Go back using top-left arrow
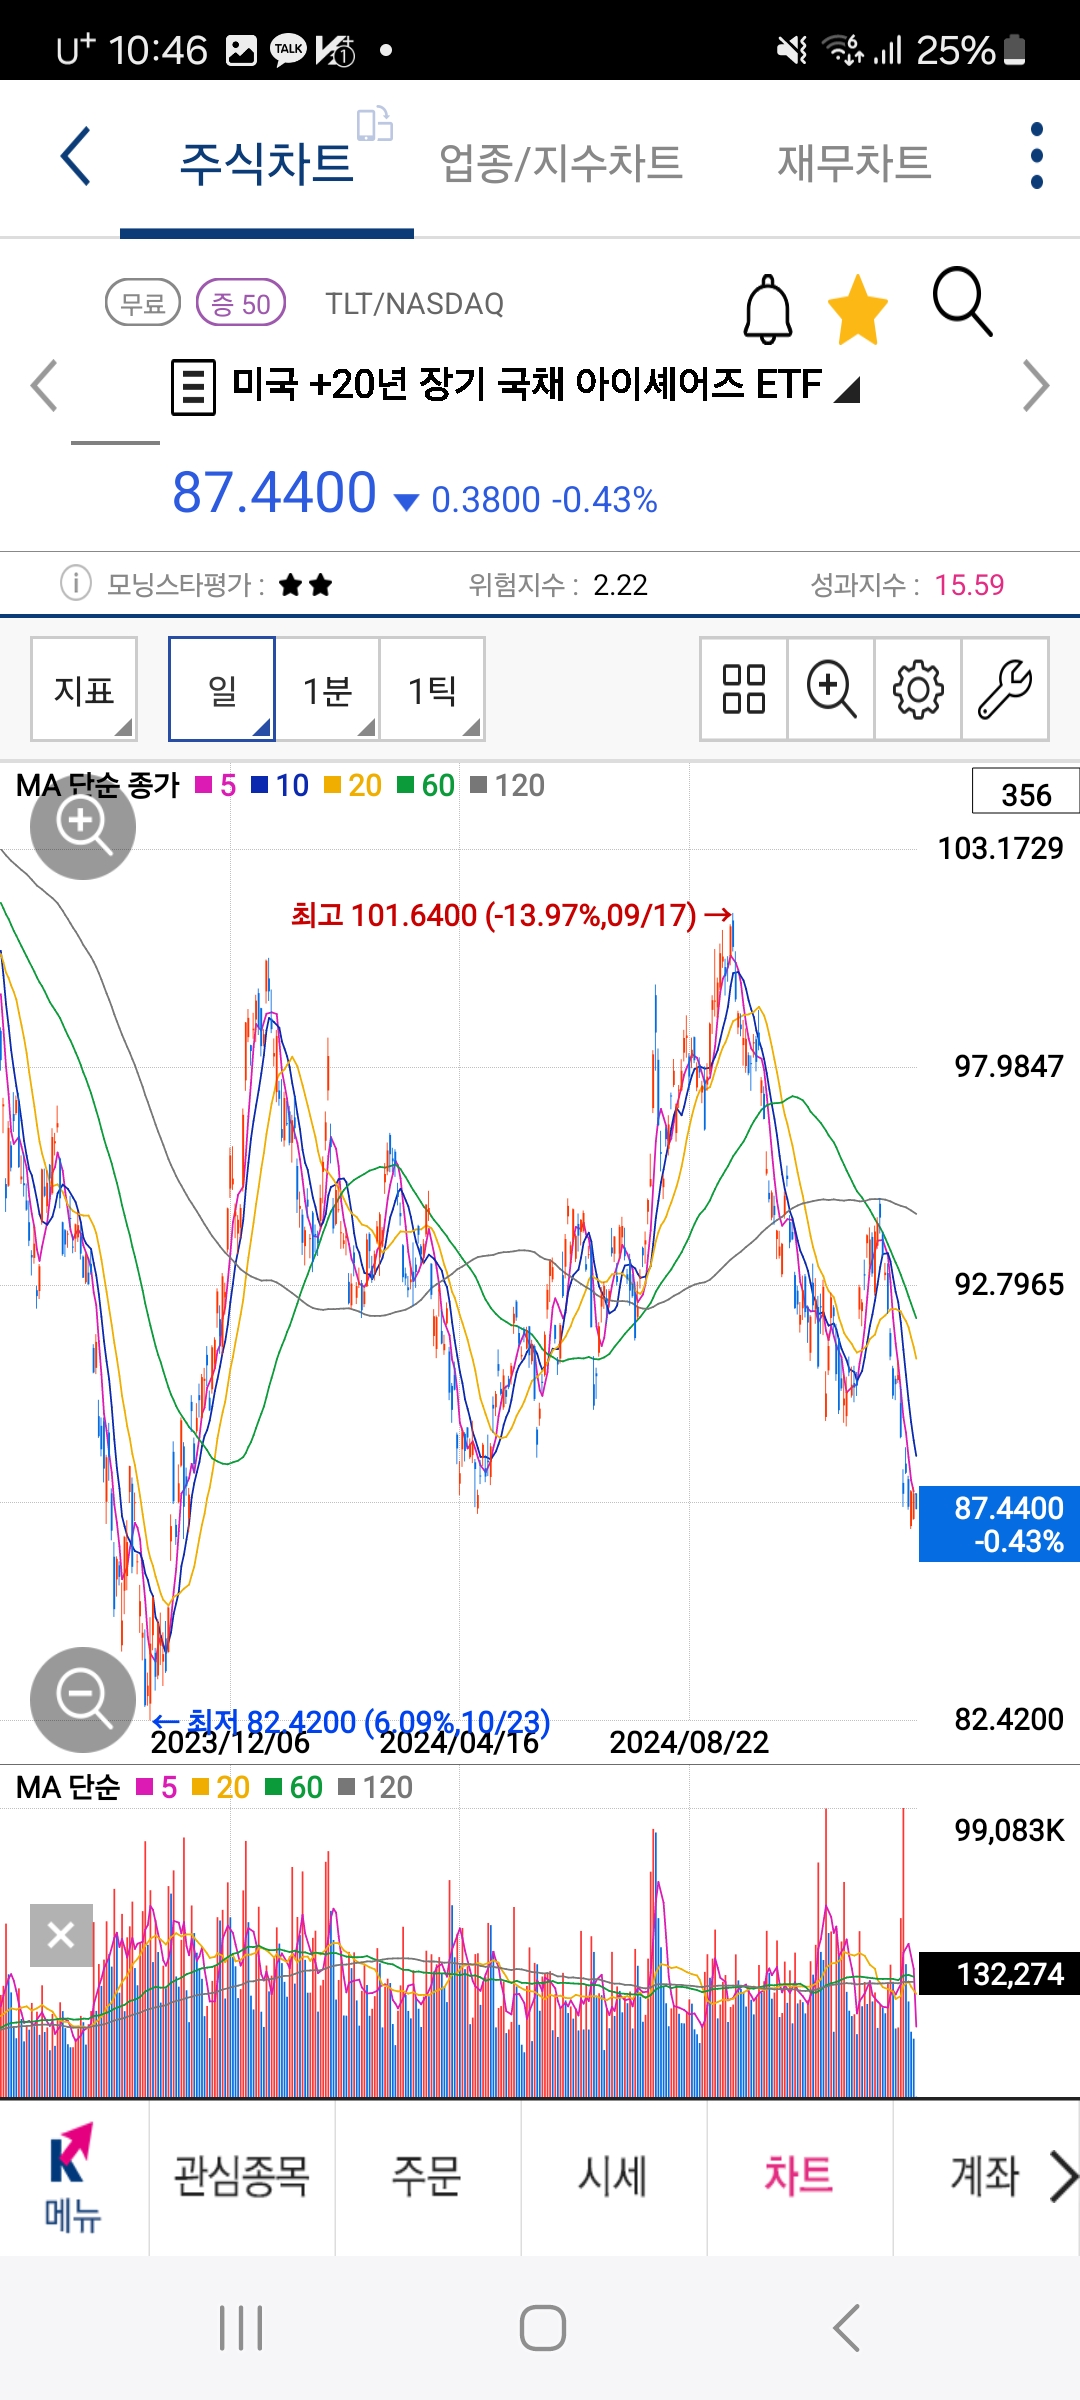 (x=76, y=156)
